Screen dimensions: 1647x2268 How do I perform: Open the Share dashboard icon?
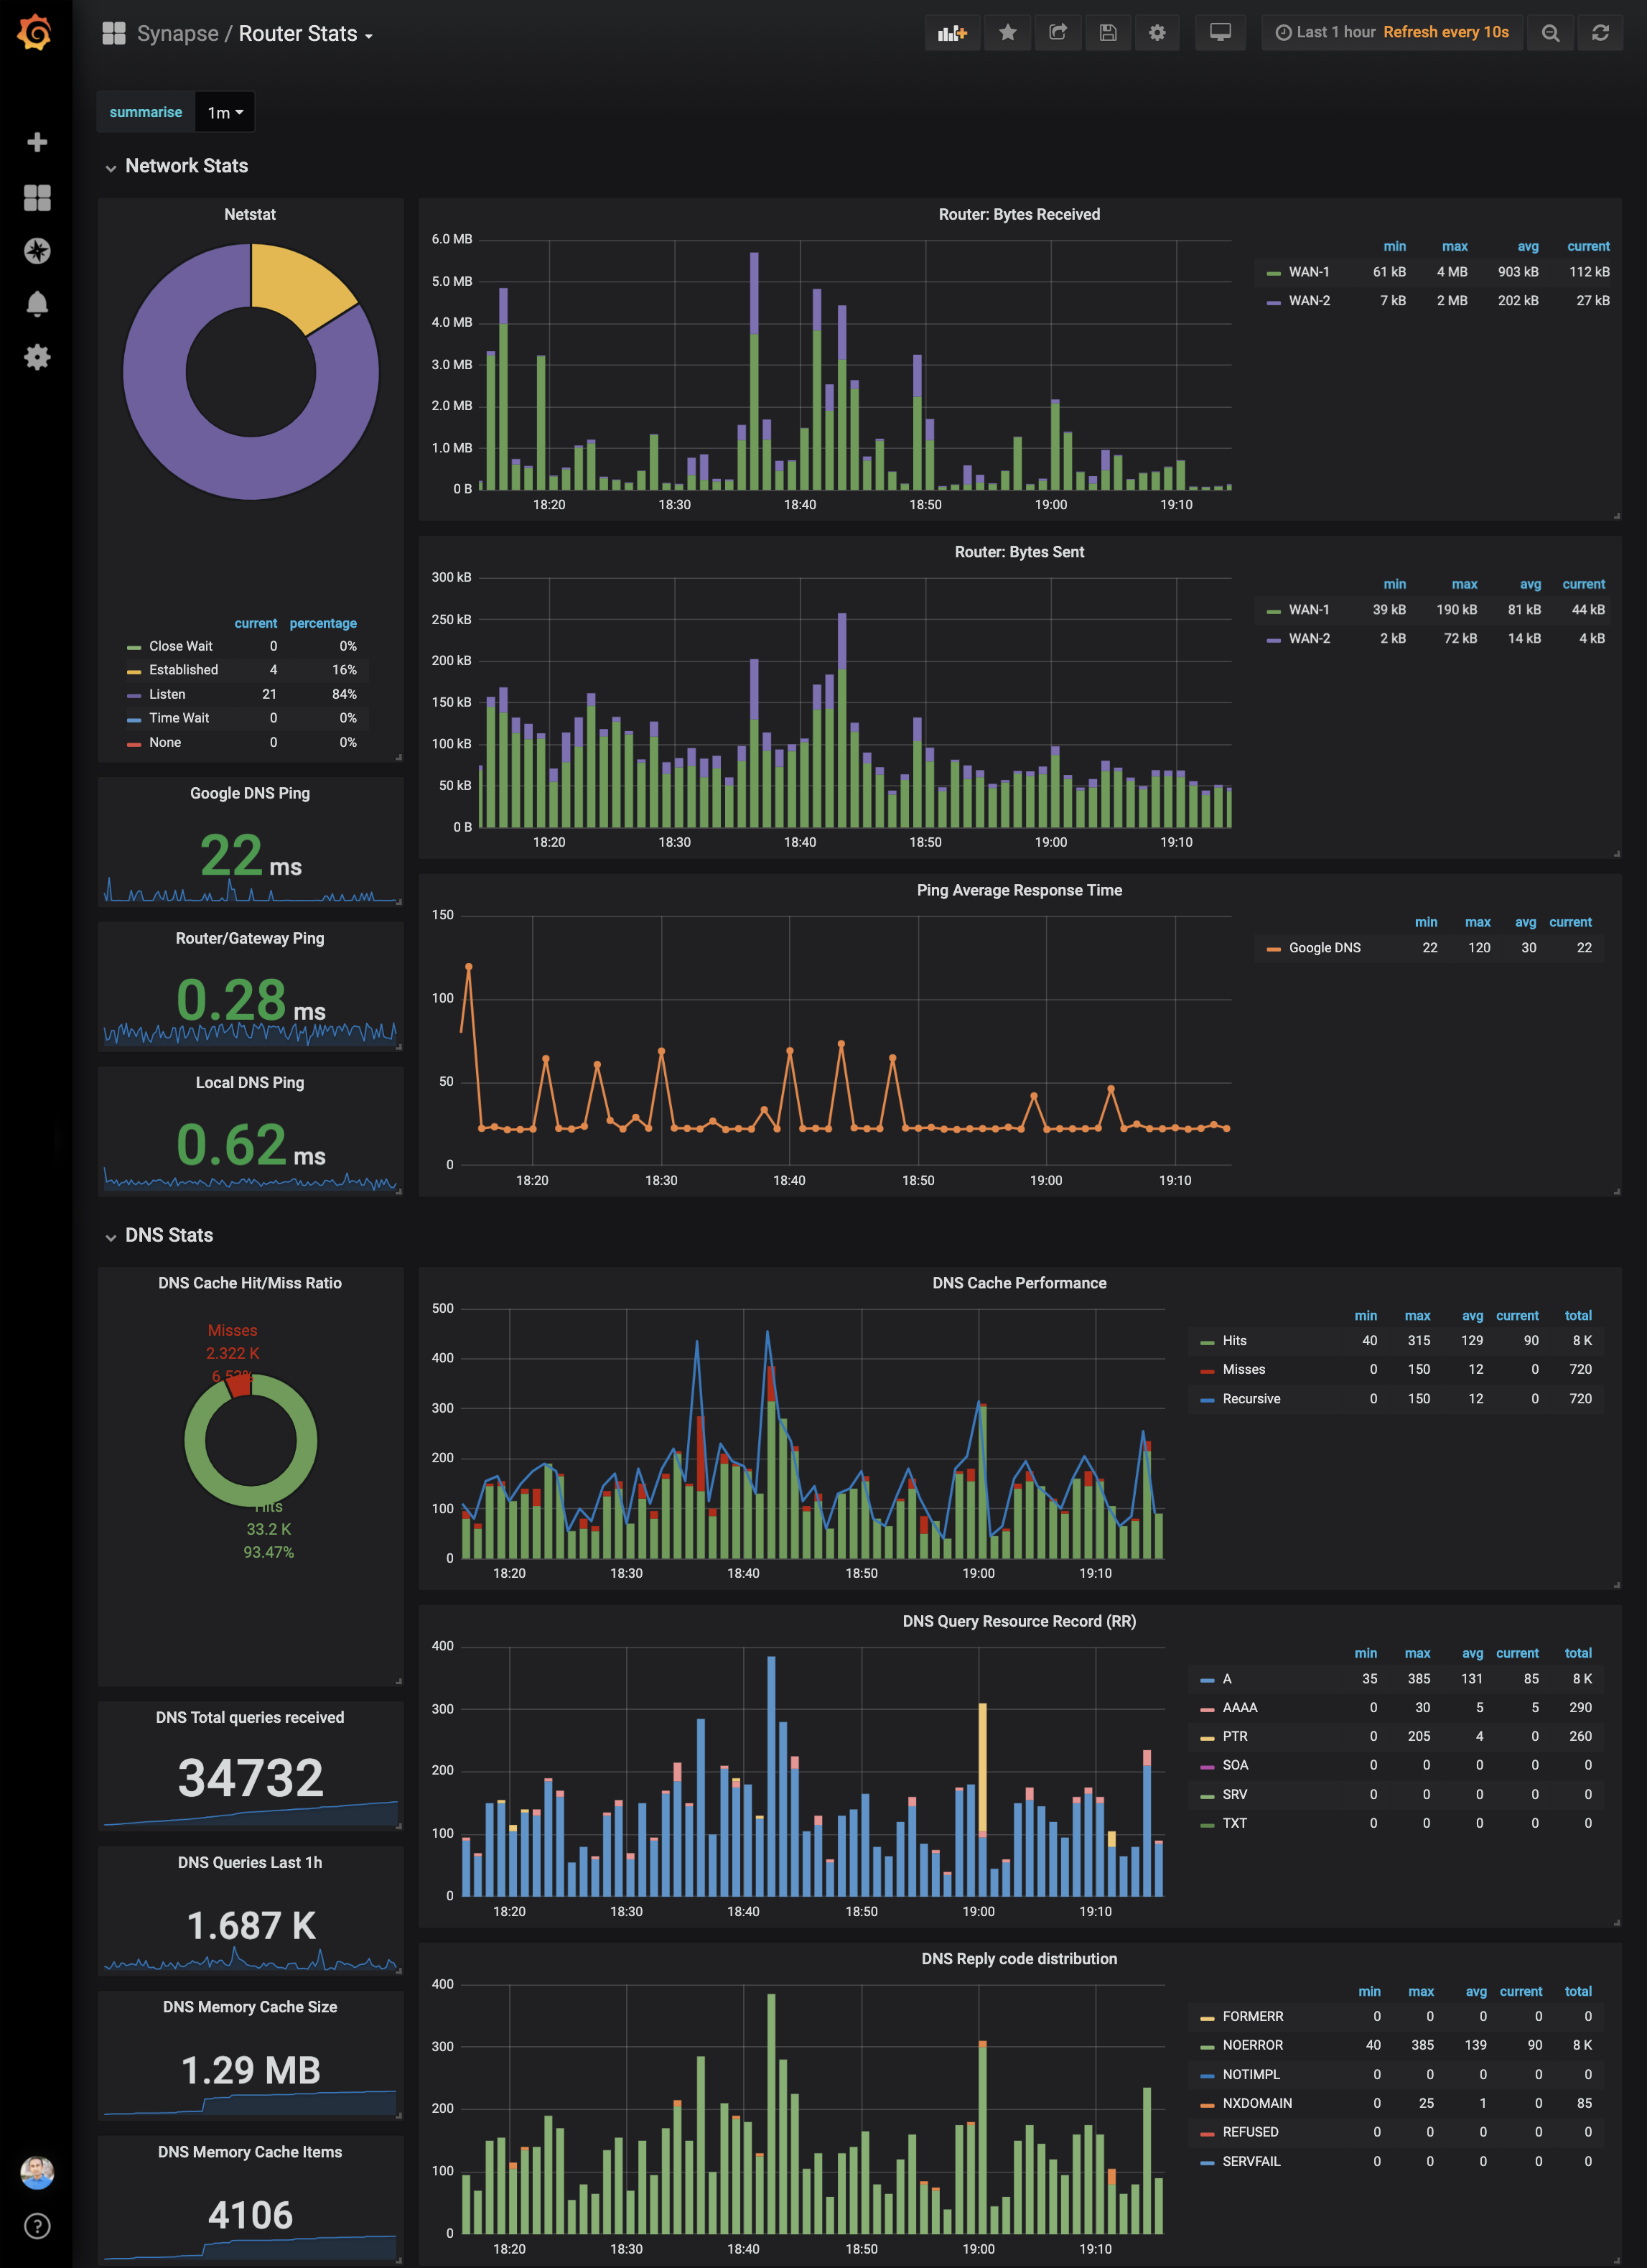(x=1057, y=33)
